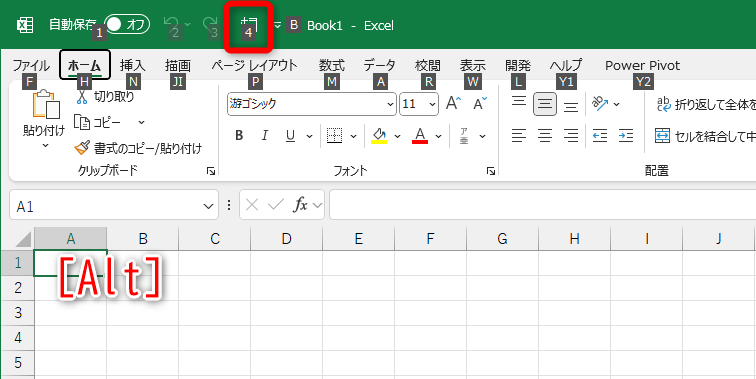This screenshot has width=756, height=379.
Task: Click the fx insert function icon
Action: click(300, 205)
